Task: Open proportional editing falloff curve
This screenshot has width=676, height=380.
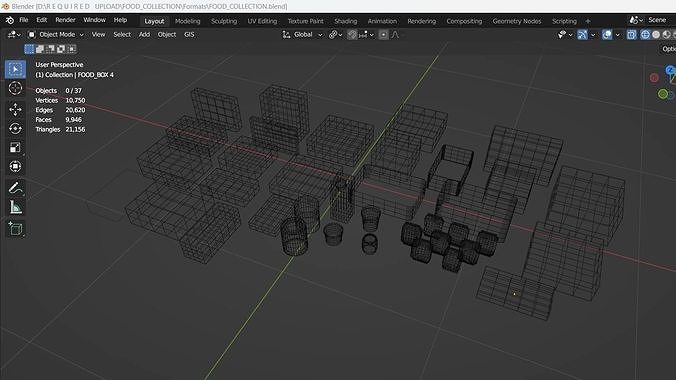Action: coord(395,35)
